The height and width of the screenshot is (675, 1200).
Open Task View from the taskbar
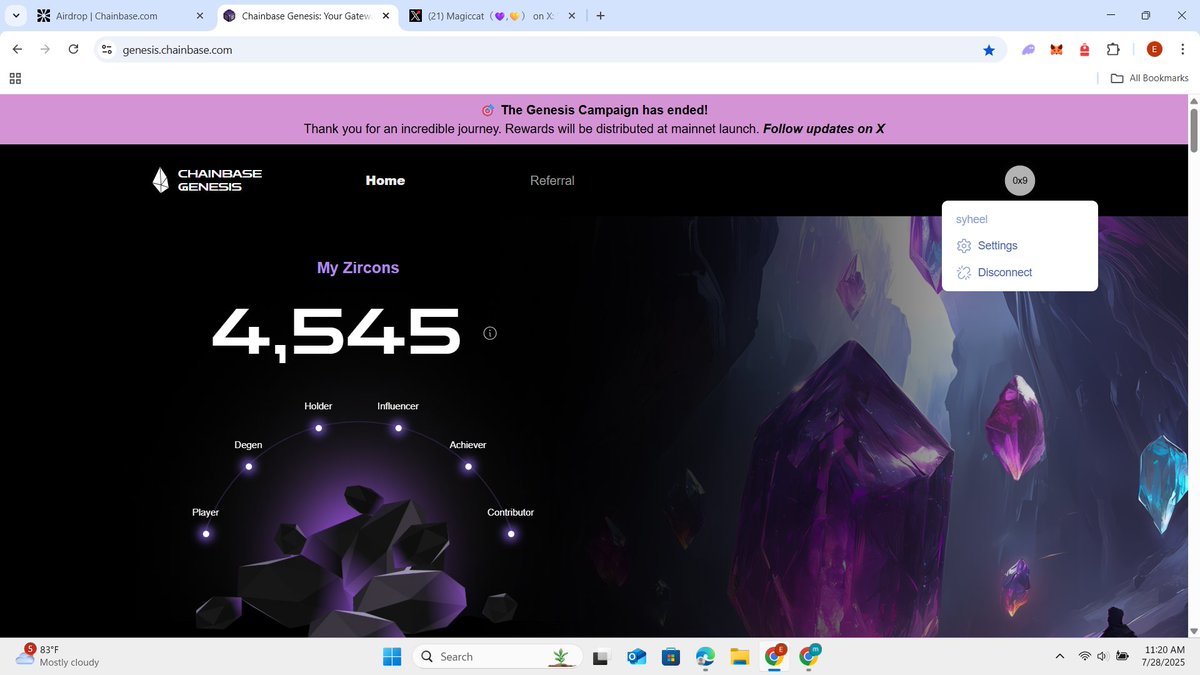pyautogui.click(x=601, y=657)
